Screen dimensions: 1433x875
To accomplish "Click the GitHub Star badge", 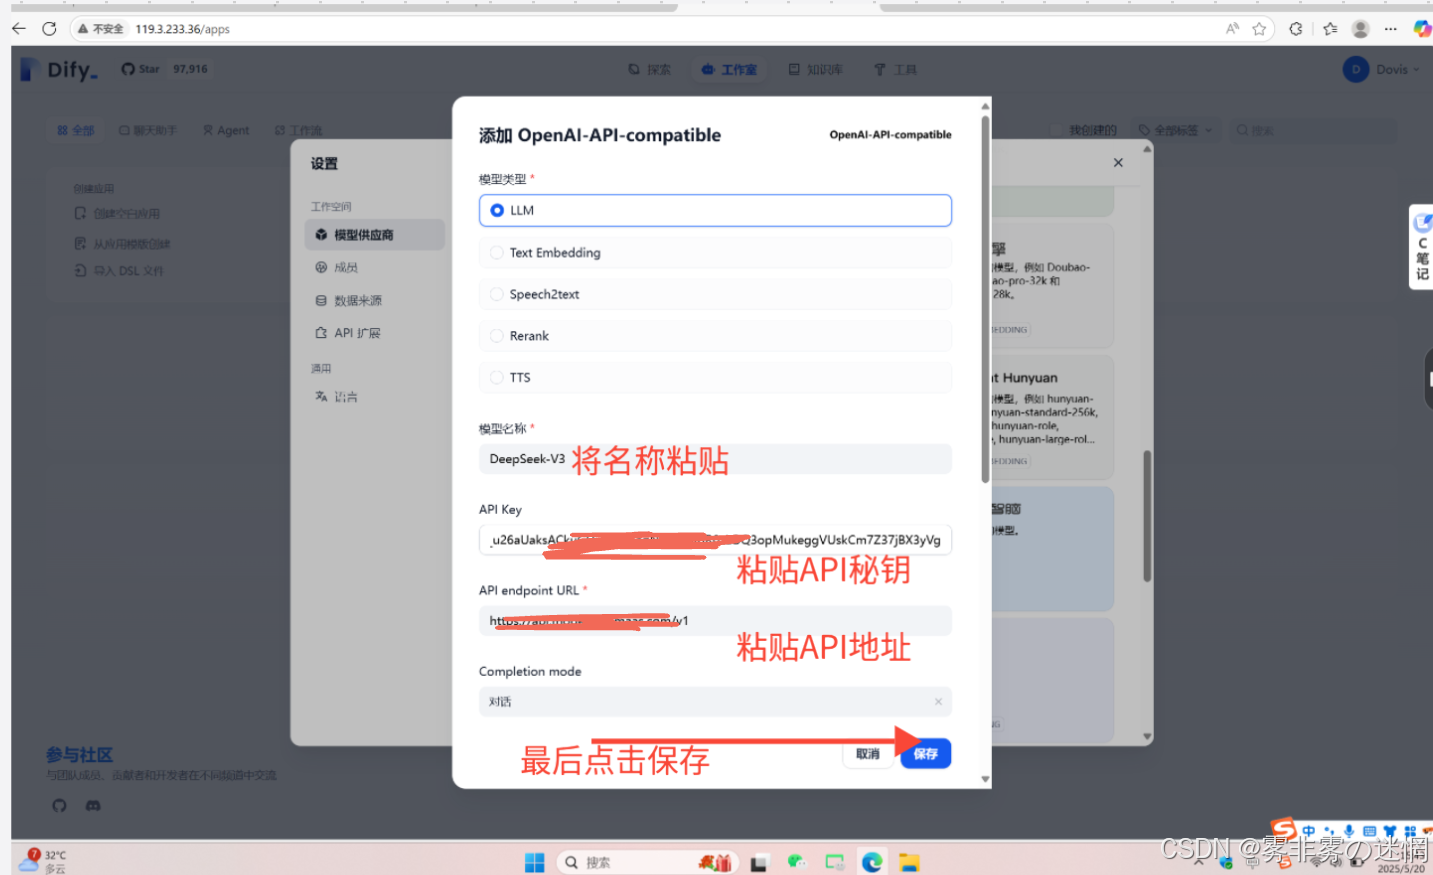I will (165, 69).
